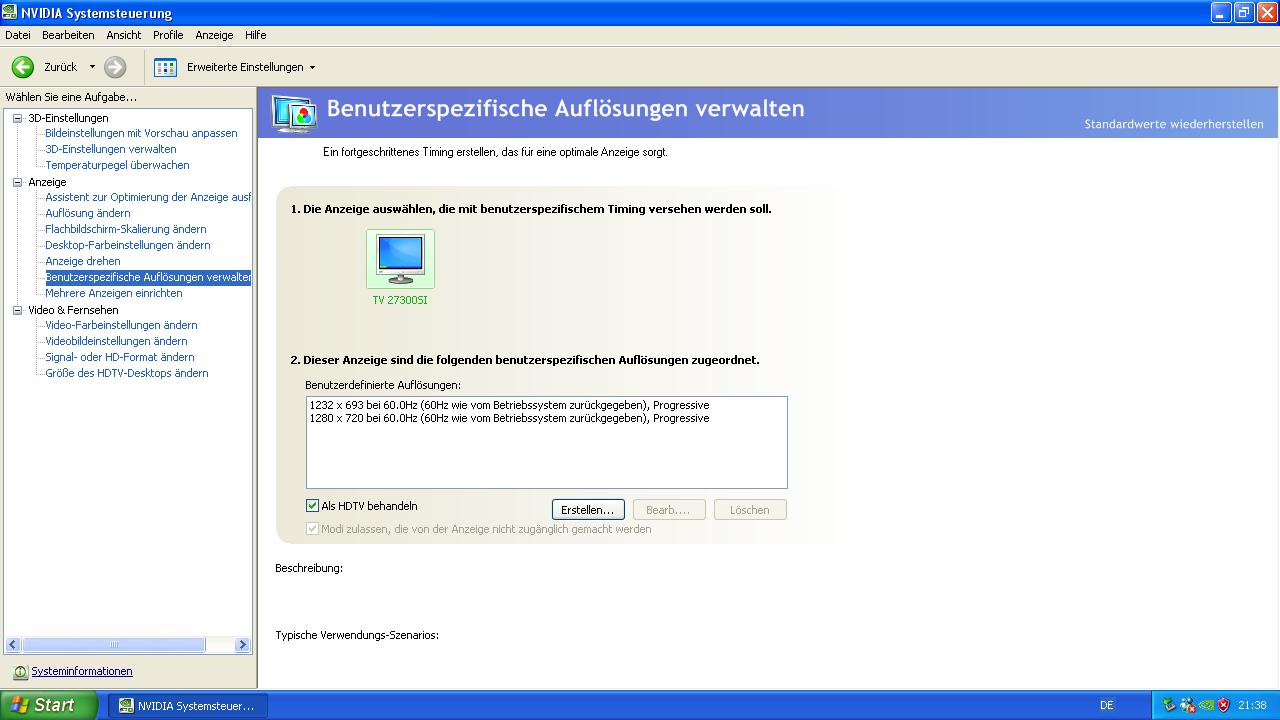Click the Safely Remove Hardware tray icon
Viewport: 1280px width, 720px height.
pyautogui.click(x=1168, y=705)
